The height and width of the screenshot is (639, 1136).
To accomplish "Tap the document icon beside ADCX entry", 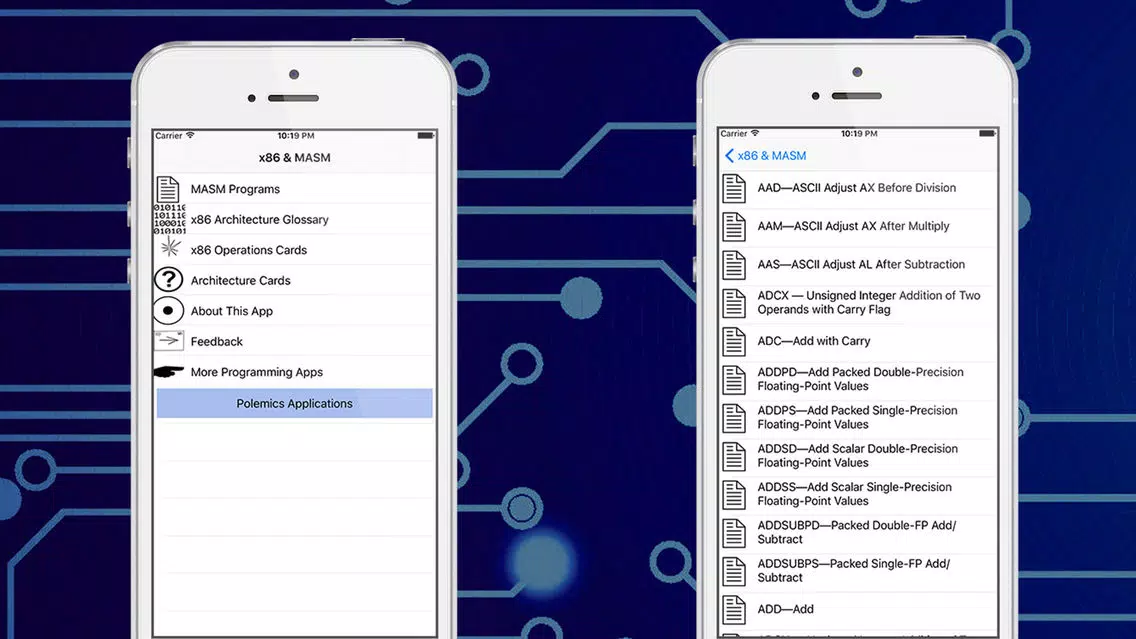I will (734, 304).
